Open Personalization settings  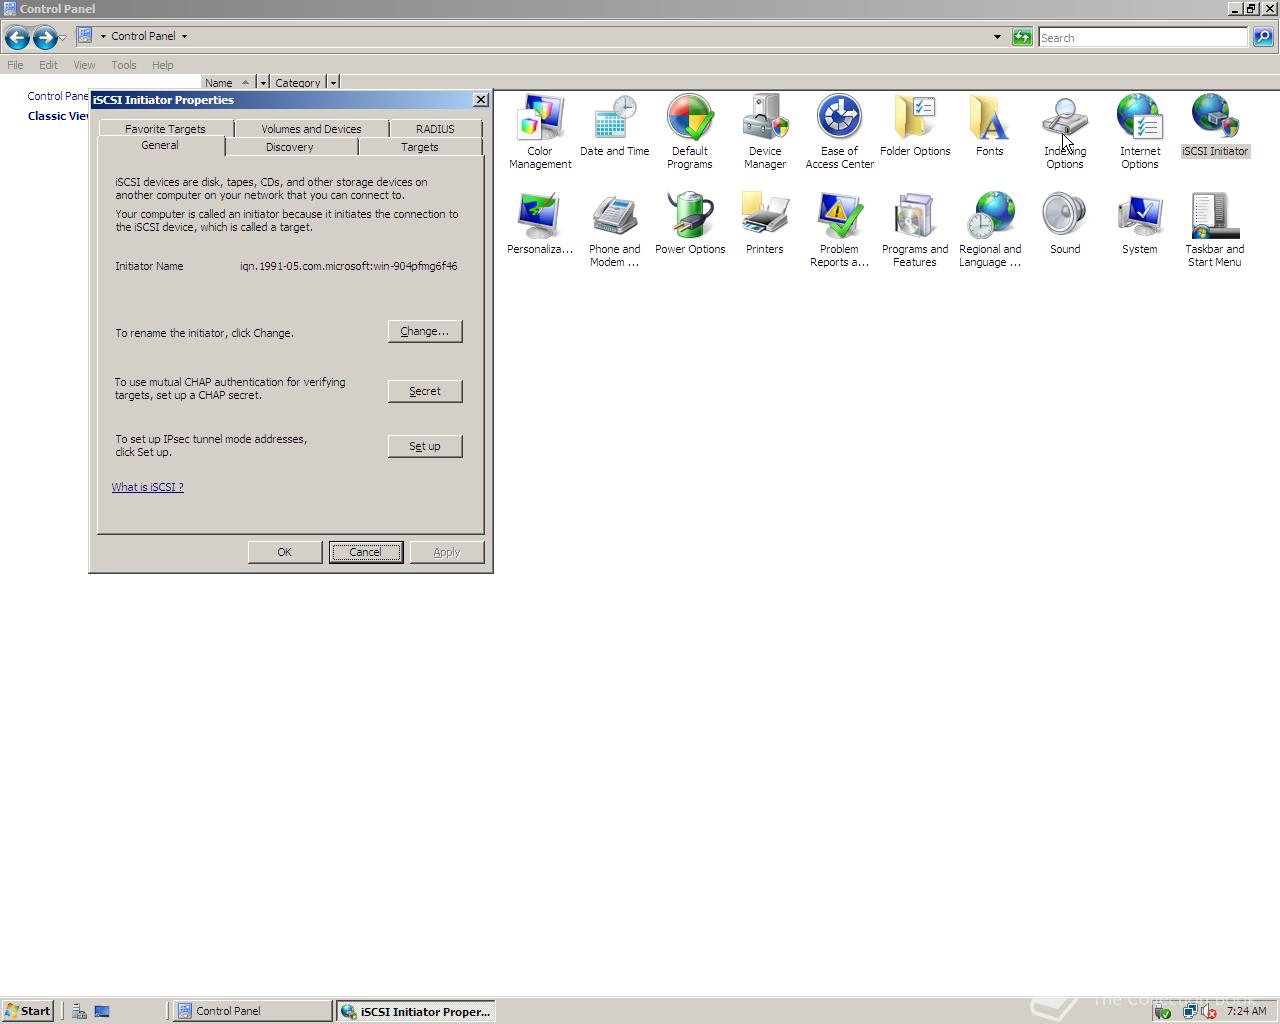click(x=540, y=224)
